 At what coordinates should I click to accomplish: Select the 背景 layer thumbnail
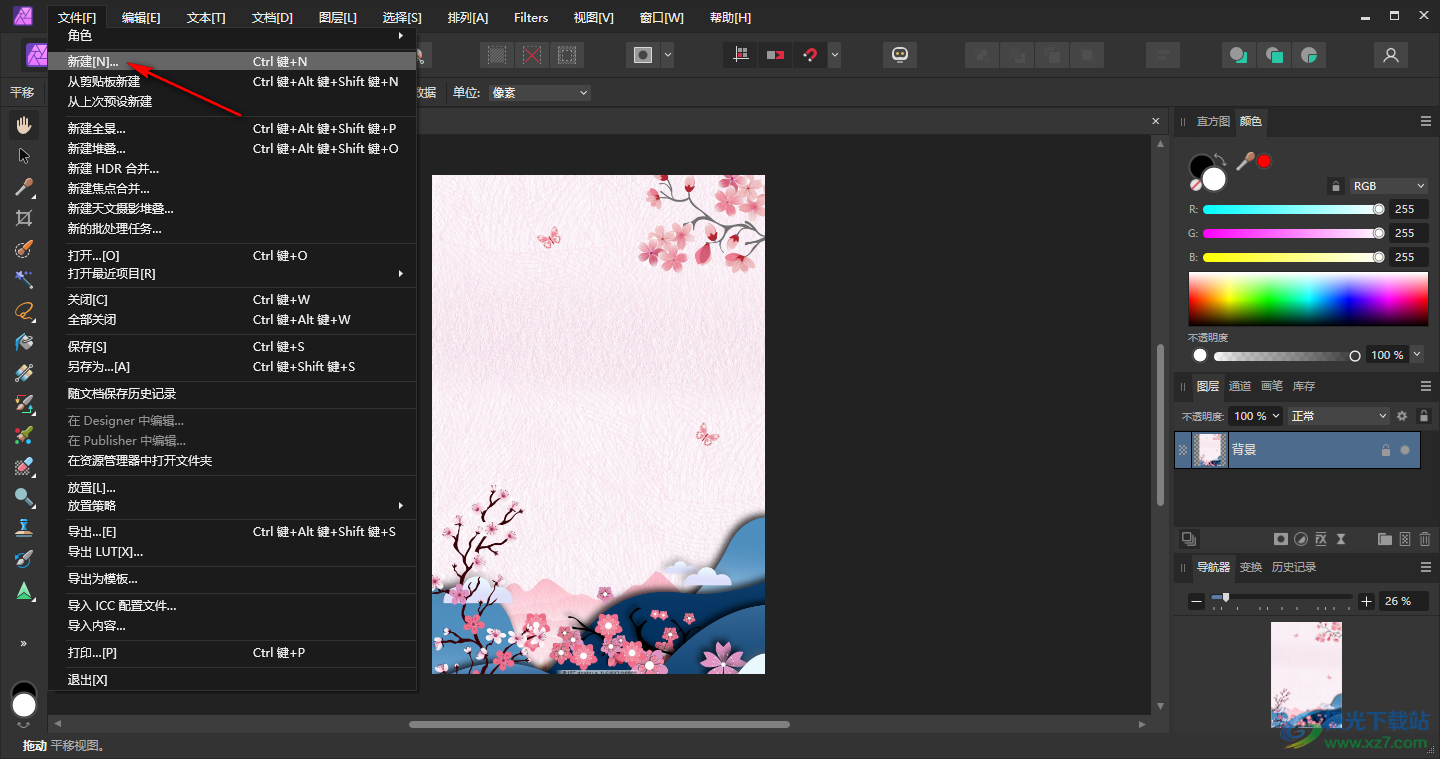pos(1210,450)
